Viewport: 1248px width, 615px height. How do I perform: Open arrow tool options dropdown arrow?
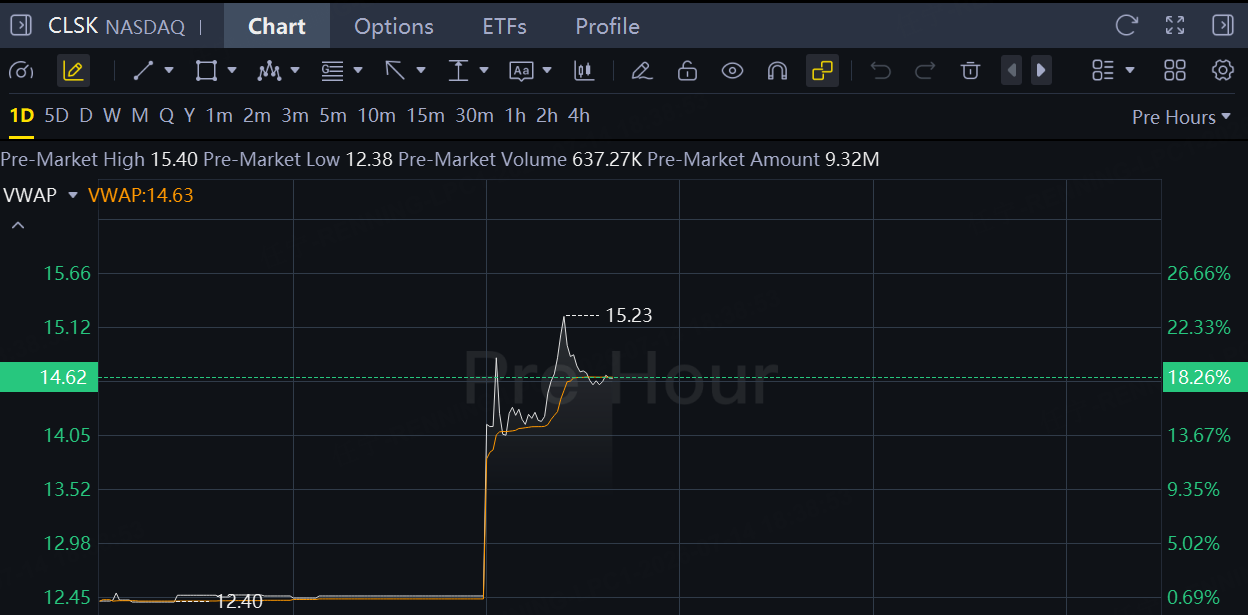[421, 71]
